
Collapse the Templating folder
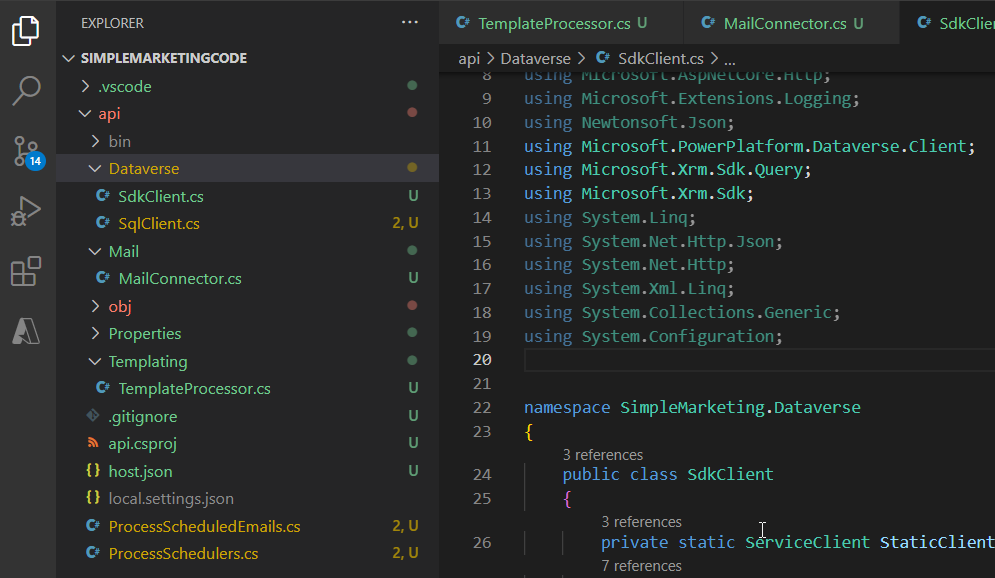[95, 362]
